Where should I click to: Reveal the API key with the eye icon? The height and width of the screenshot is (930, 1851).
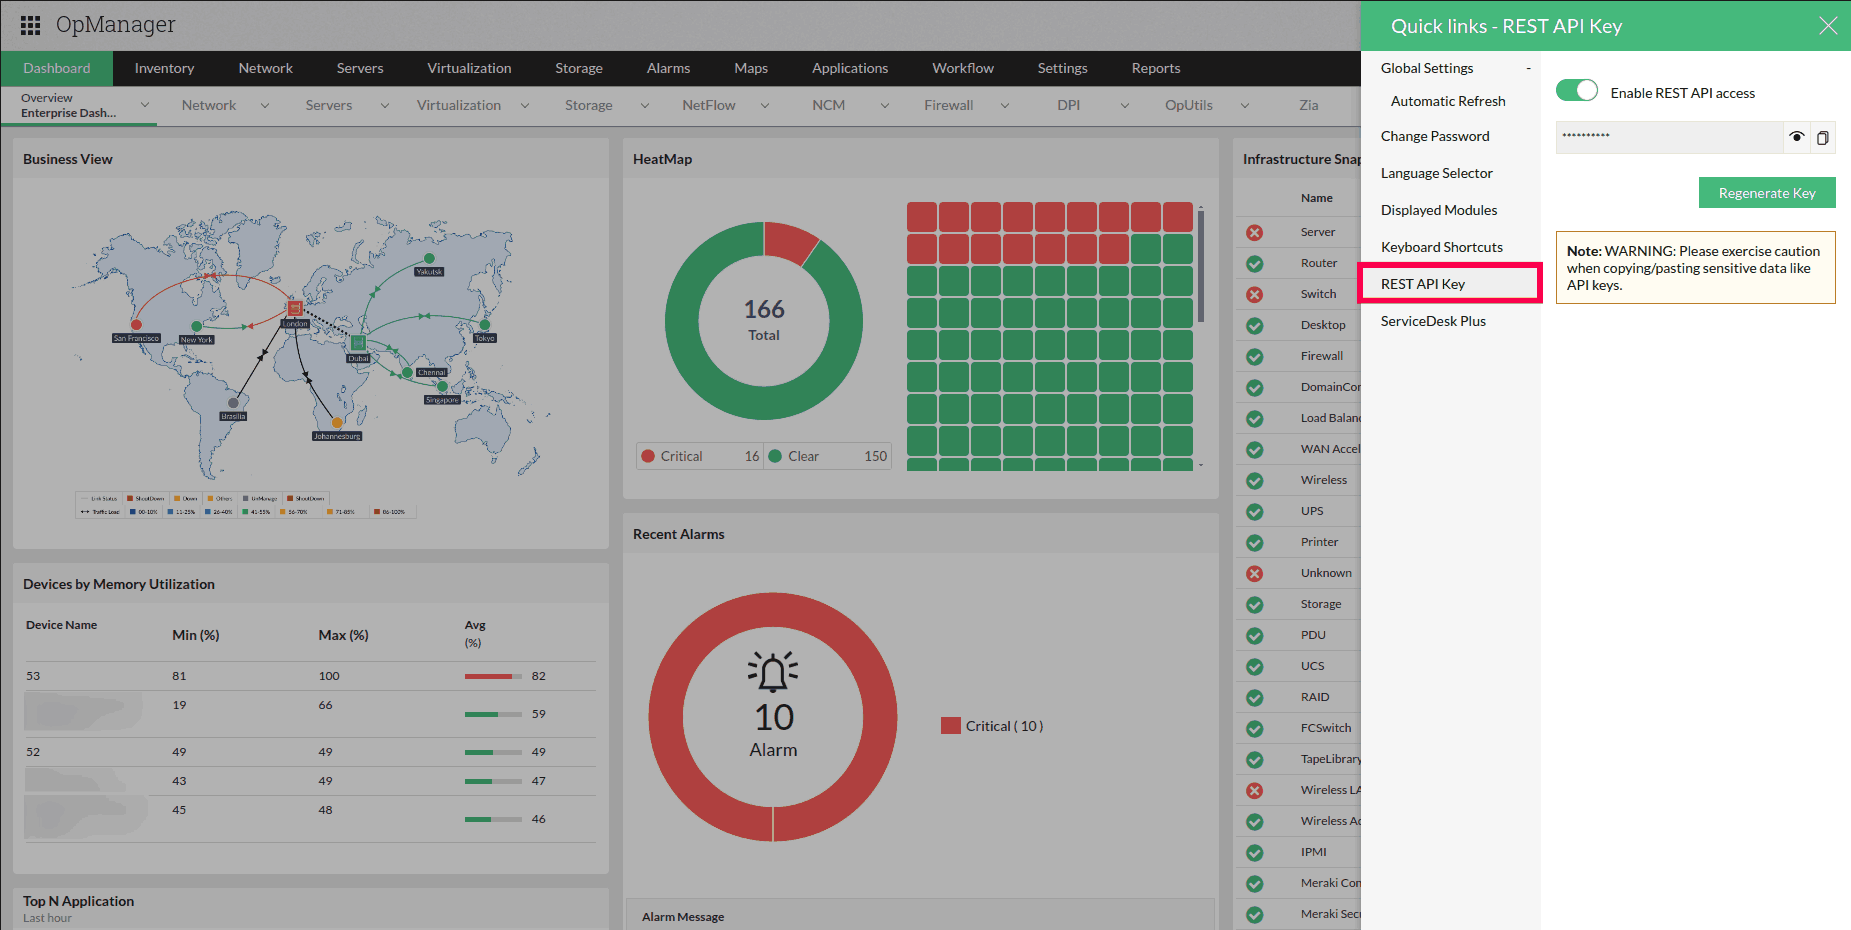1797,137
